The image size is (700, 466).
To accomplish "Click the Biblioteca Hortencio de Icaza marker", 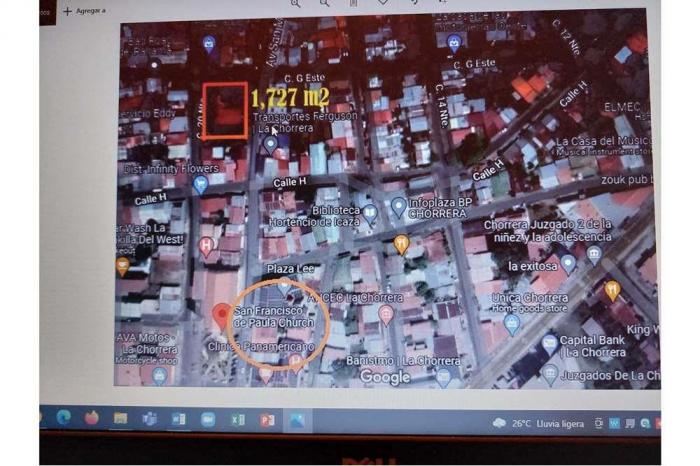I will coord(370,212).
